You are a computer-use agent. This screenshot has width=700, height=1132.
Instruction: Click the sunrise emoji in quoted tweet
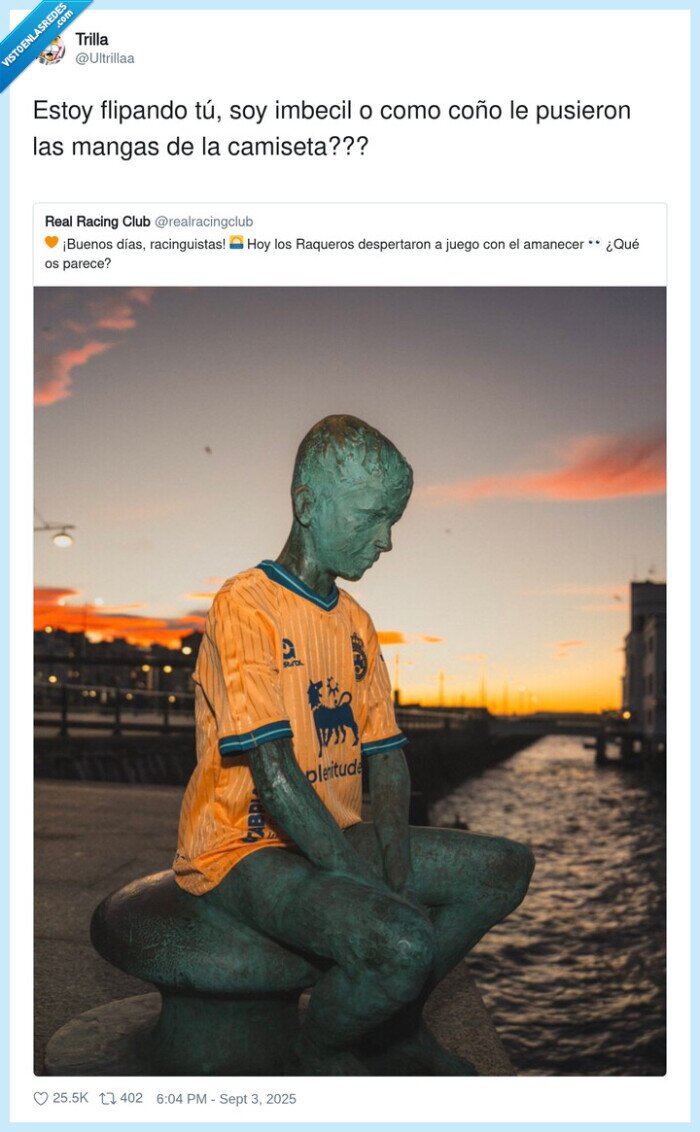[x=236, y=243]
